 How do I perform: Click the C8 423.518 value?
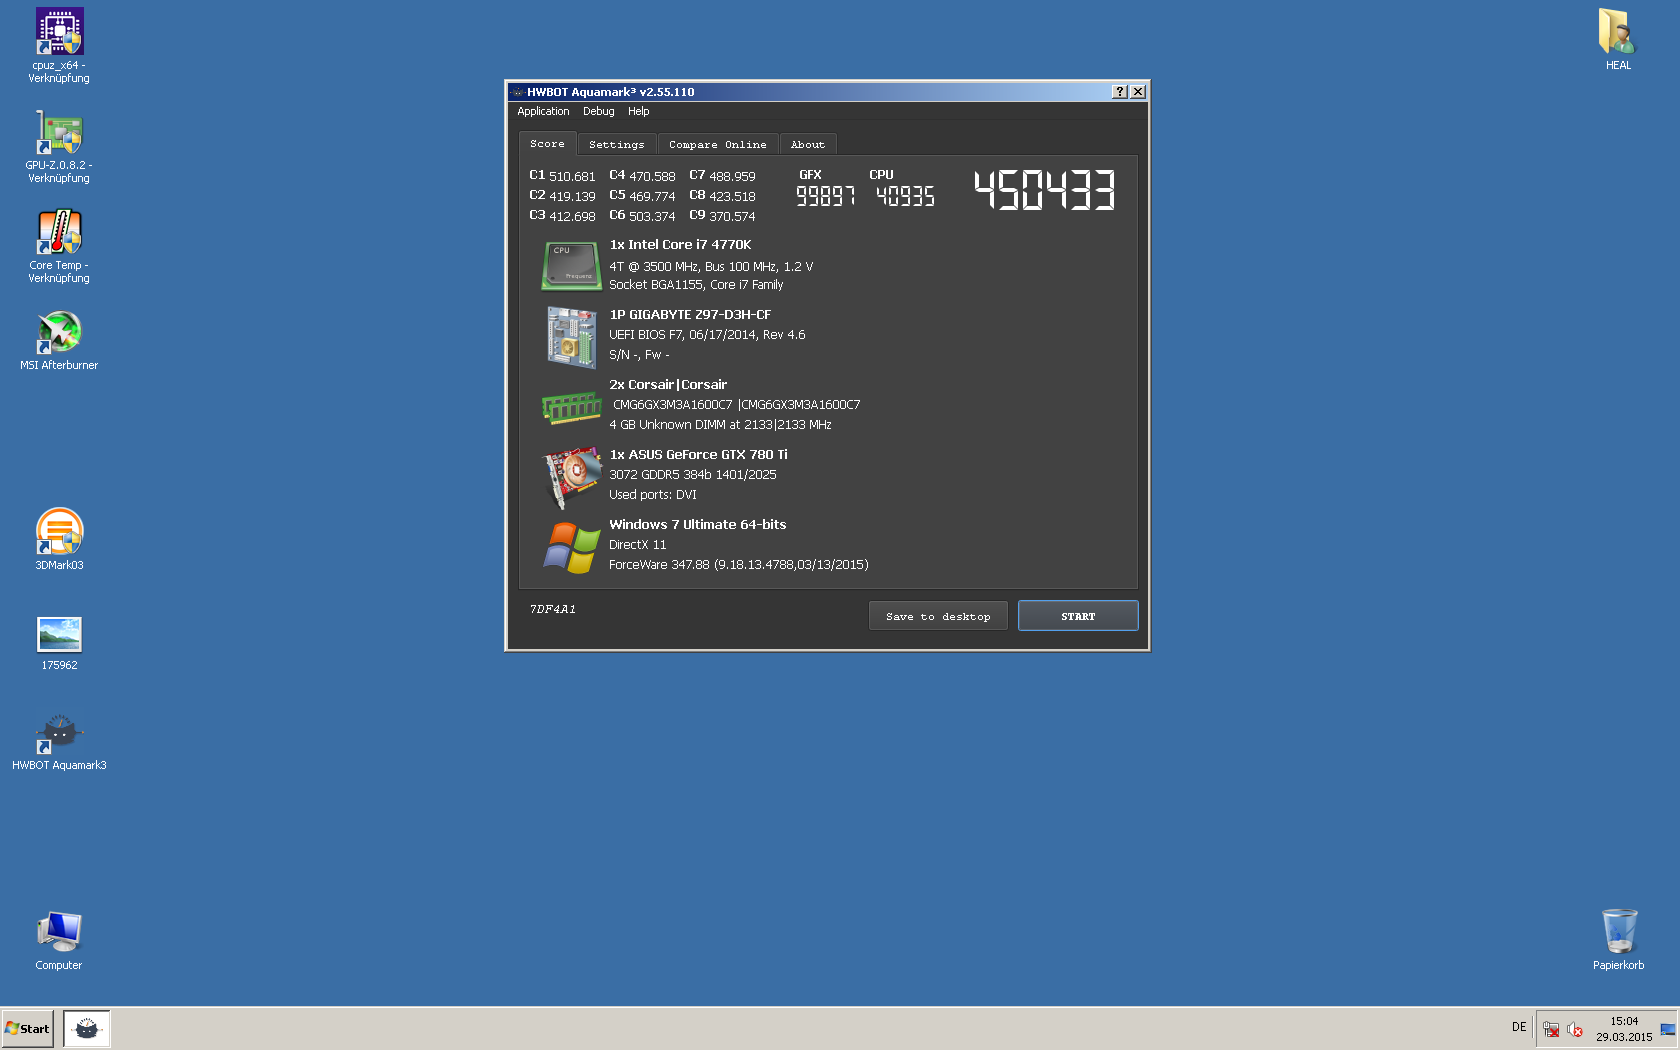click(722, 196)
